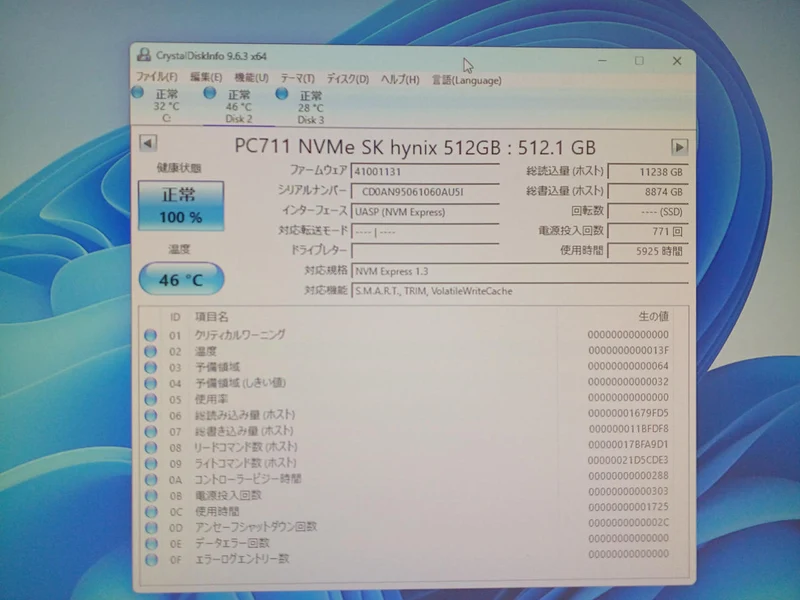Open the ディスク(D) menu
This screenshot has height=600, width=800.
click(x=348, y=79)
